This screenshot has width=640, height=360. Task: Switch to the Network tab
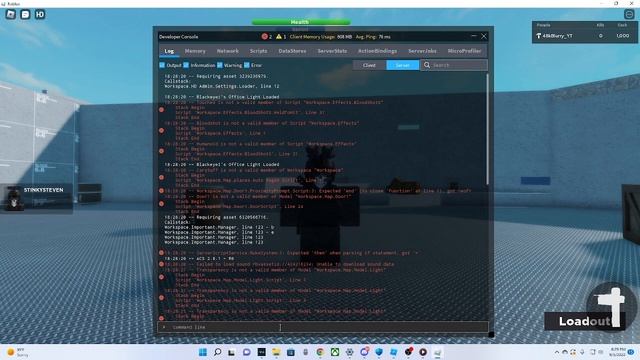point(227,51)
